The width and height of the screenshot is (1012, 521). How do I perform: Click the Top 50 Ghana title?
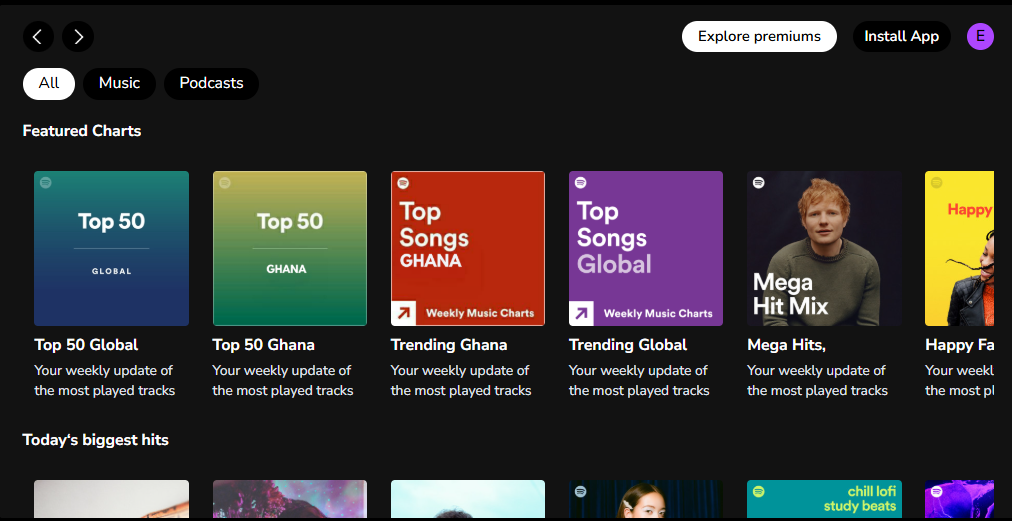click(x=263, y=345)
